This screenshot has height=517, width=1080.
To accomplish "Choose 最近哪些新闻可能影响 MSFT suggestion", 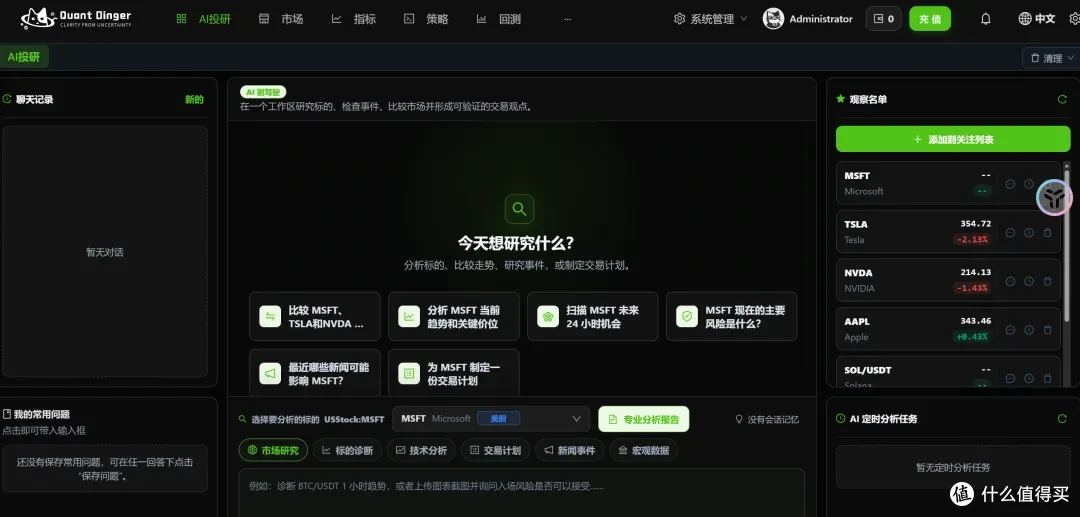I will click(315, 373).
